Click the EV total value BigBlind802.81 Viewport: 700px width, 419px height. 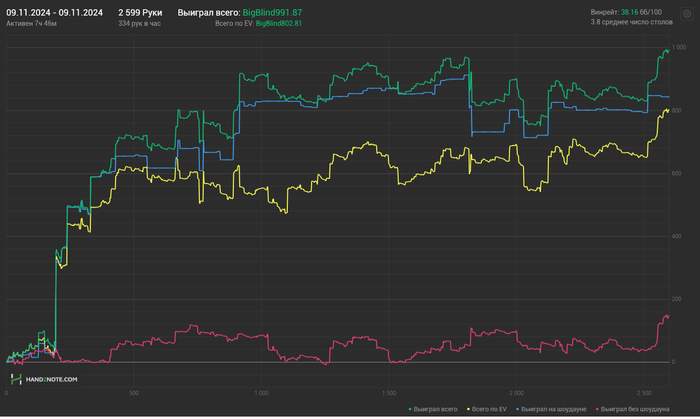coord(279,23)
